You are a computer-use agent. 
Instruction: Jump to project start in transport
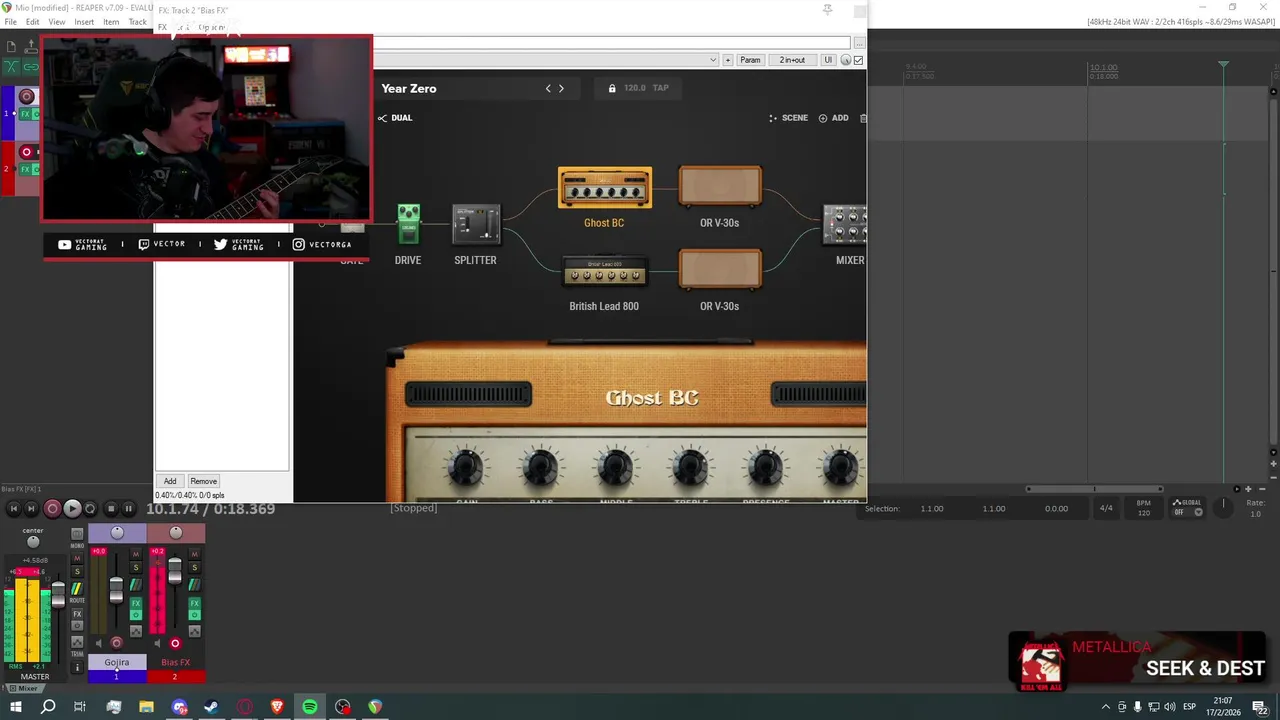tap(14, 509)
